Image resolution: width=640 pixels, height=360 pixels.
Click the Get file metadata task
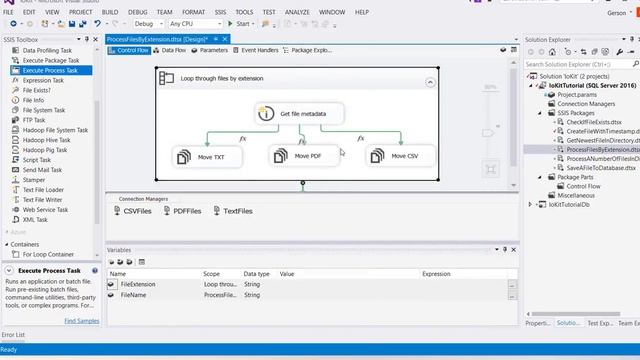(299, 113)
